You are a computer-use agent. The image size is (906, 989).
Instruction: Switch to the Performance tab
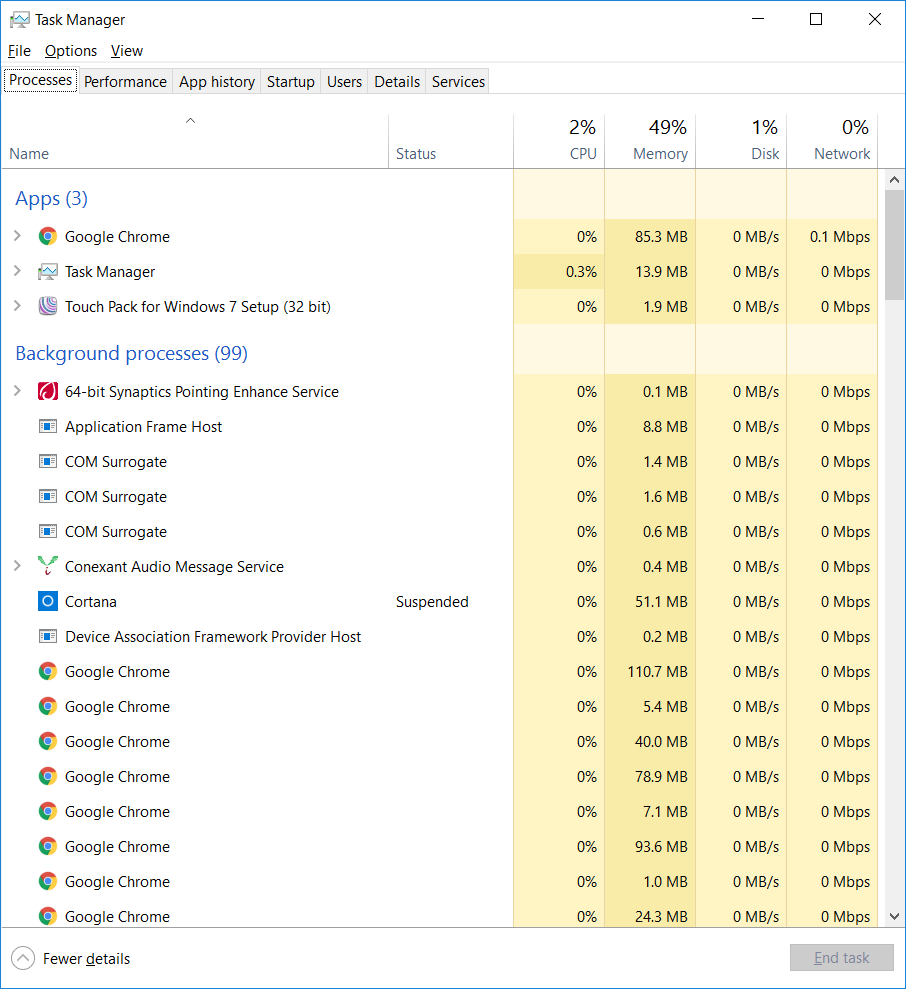125,82
